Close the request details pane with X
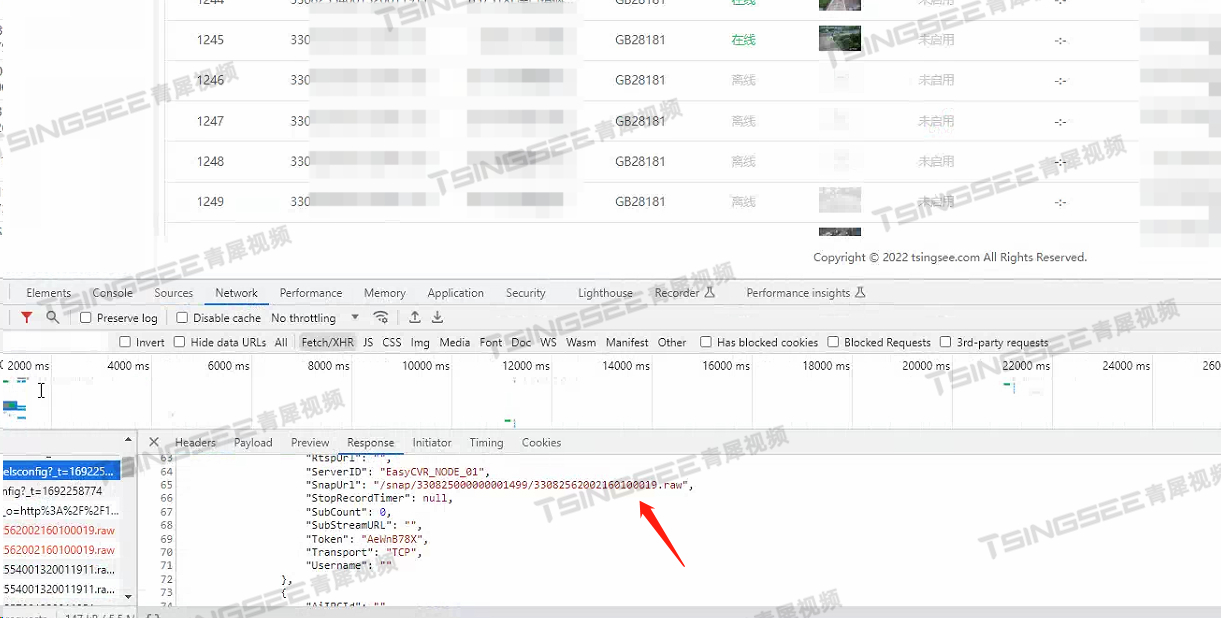This screenshot has height=618, width=1221. [x=154, y=442]
